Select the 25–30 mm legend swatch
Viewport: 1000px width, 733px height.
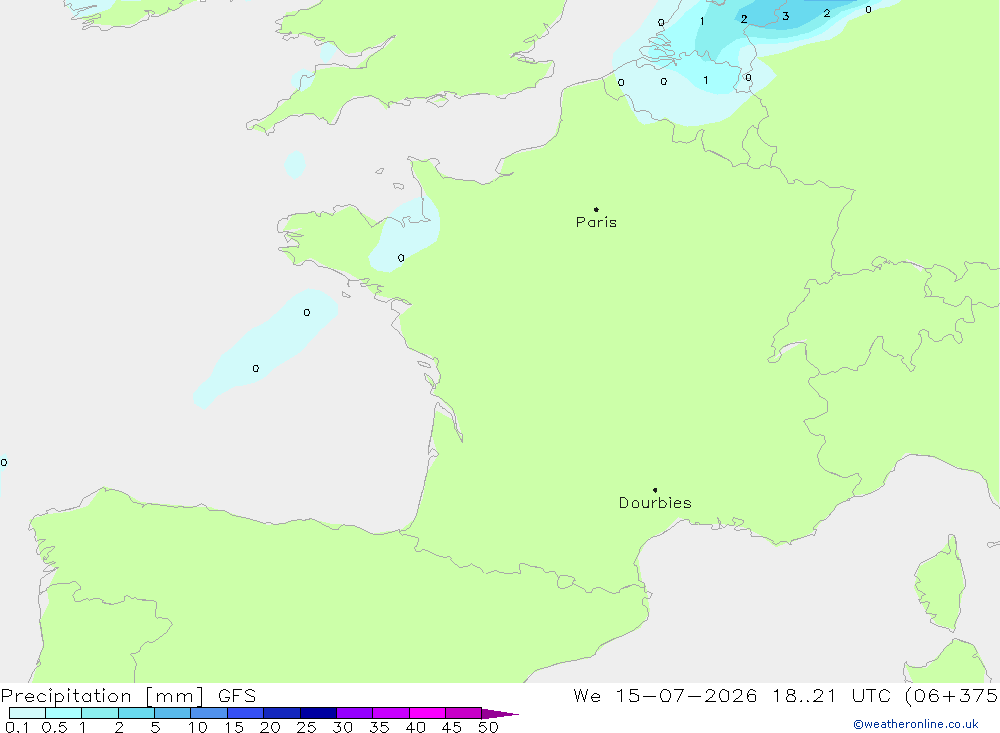coord(318,713)
